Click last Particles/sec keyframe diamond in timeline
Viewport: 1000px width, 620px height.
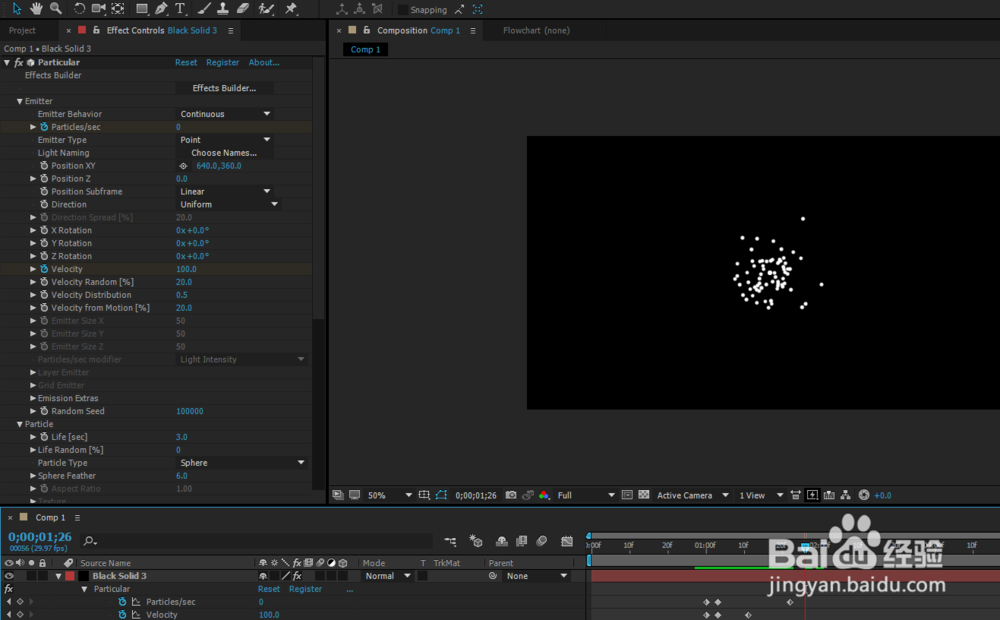click(x=790, y=602)
